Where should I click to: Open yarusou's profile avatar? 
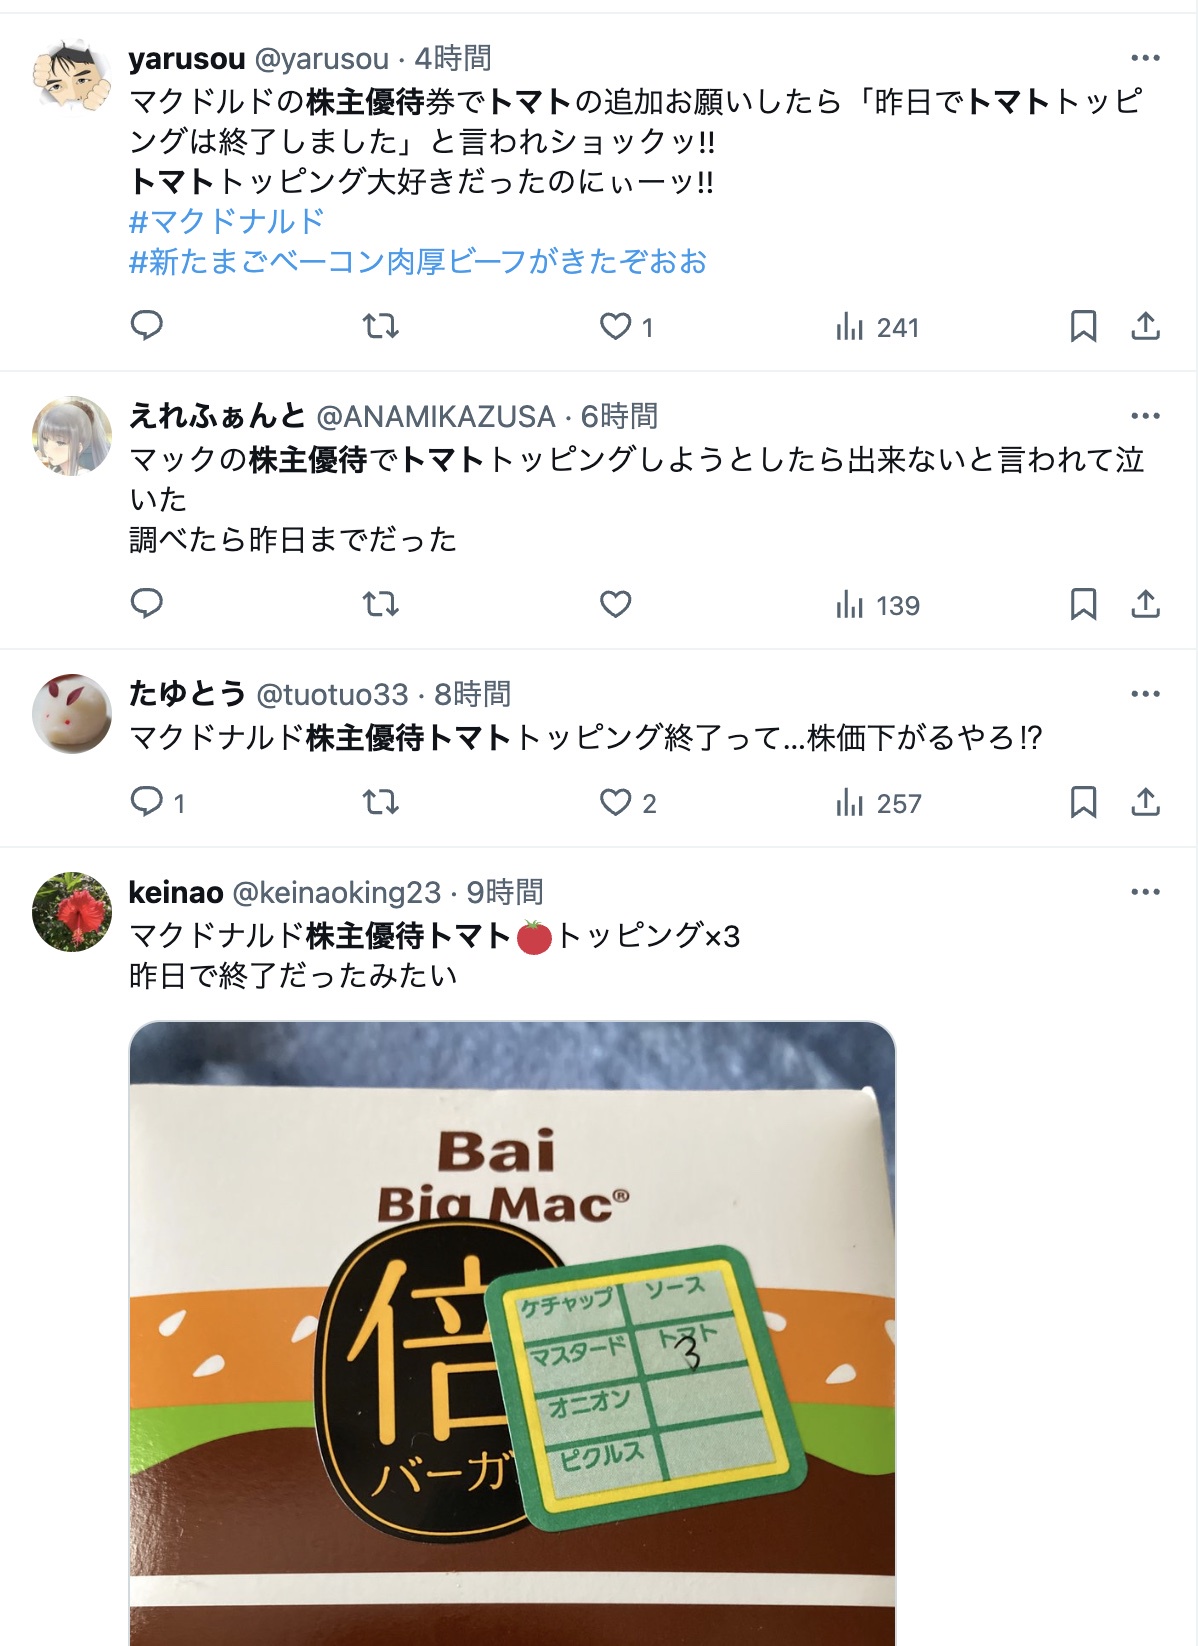(x=72, y=78)
